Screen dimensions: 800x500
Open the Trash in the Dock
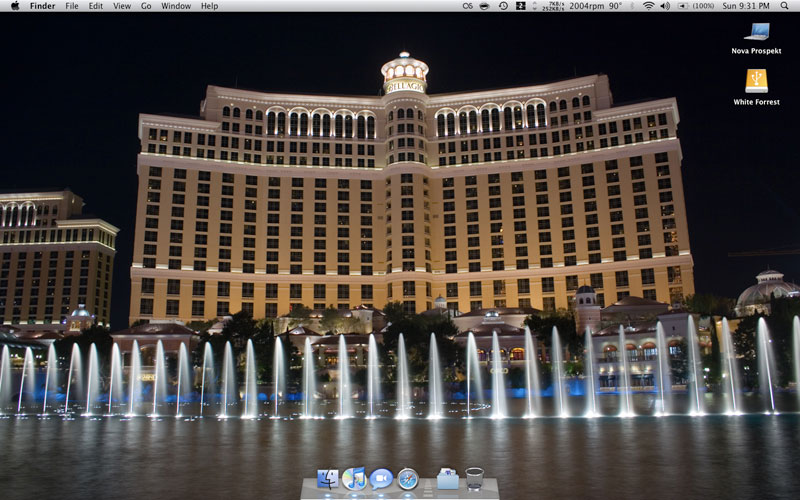[x=474, y=479]
